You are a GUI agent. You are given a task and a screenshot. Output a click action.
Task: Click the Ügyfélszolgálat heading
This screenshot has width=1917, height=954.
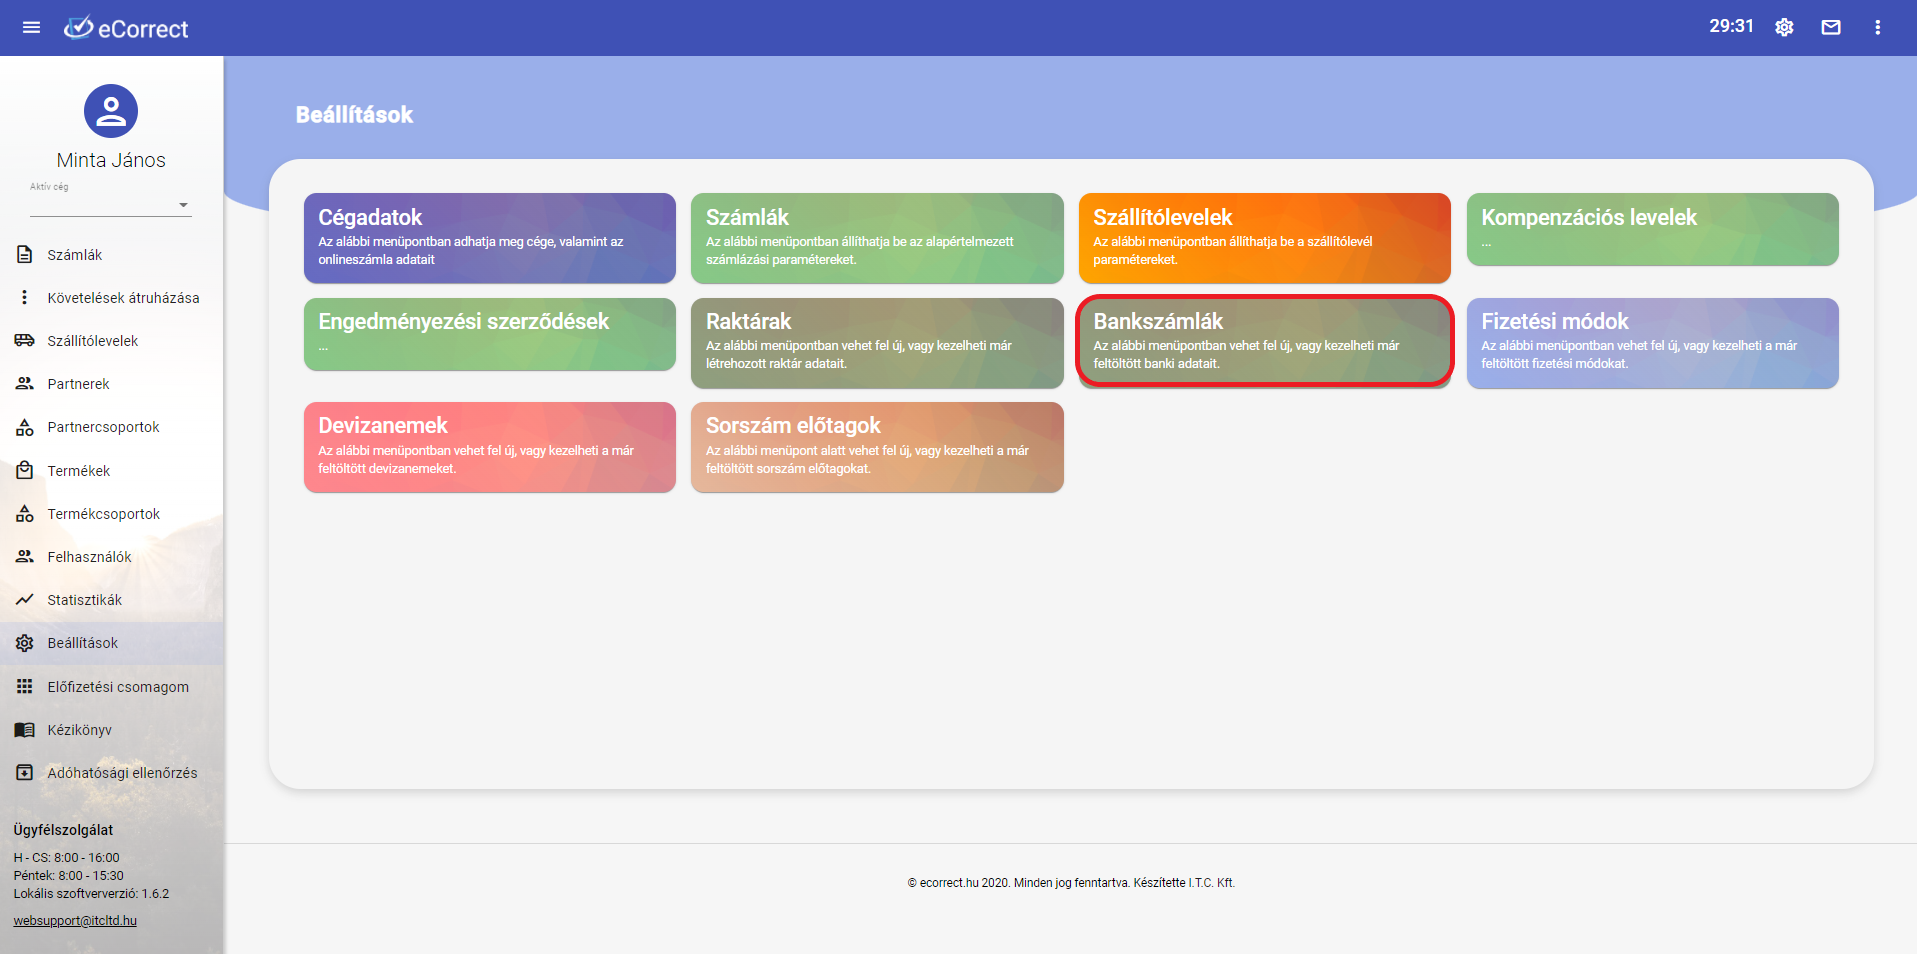(x=63, y=830)
